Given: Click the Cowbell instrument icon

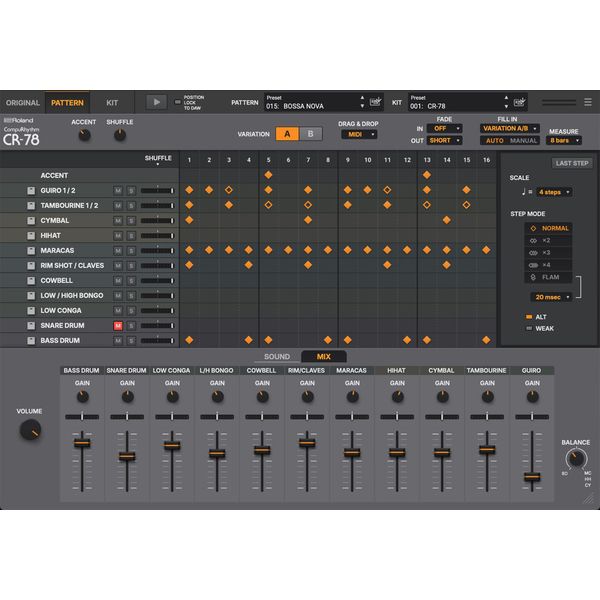Looking at the screenshot, I should click(x=31, y=280).
